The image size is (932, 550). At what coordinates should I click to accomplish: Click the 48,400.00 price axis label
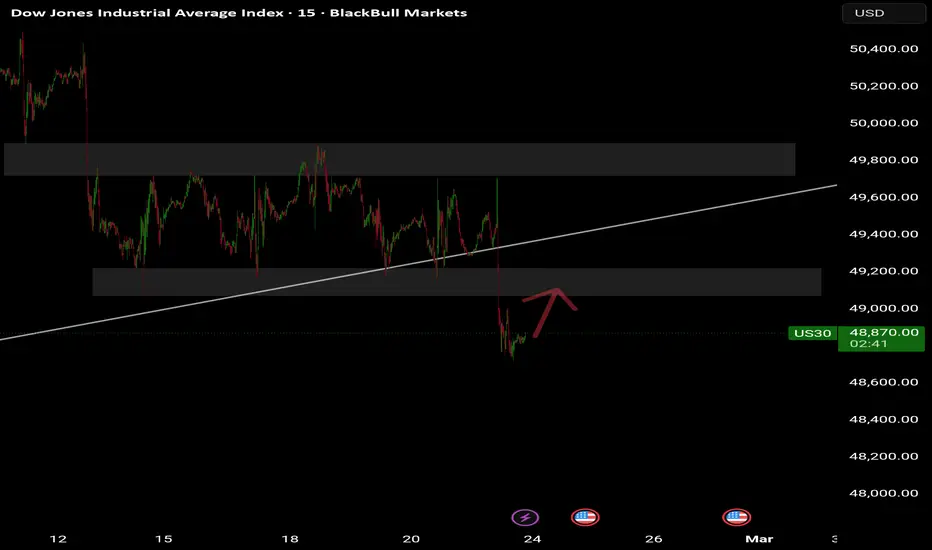[884, 419]
